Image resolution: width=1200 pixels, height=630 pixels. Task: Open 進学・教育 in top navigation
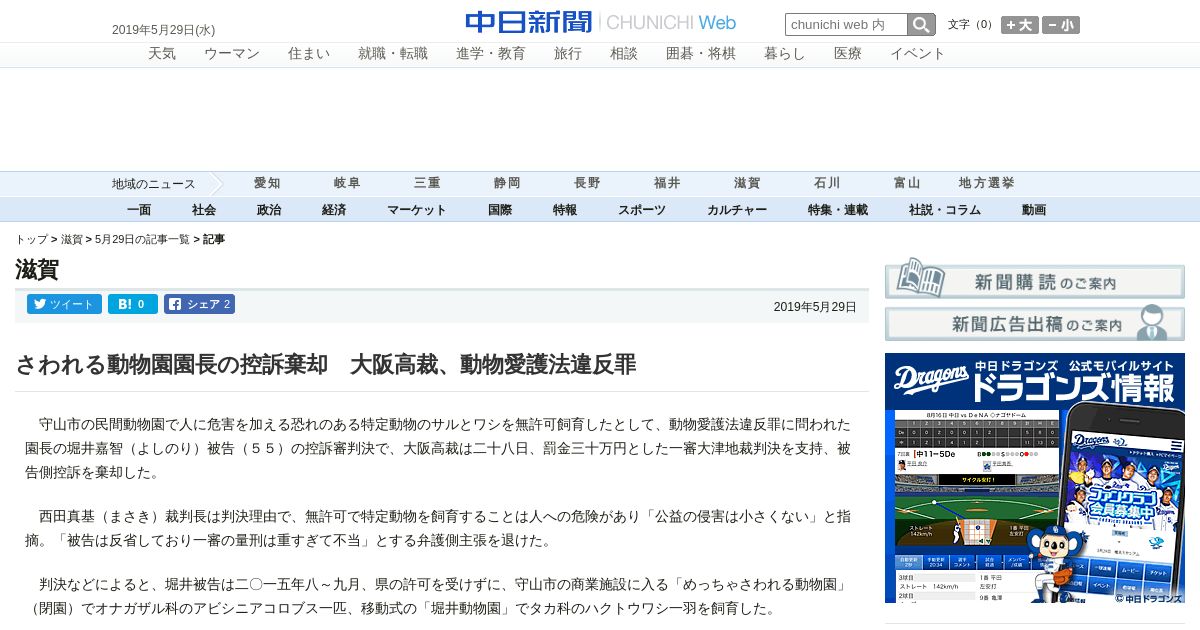pyautogui.click(x=491, y=54)
